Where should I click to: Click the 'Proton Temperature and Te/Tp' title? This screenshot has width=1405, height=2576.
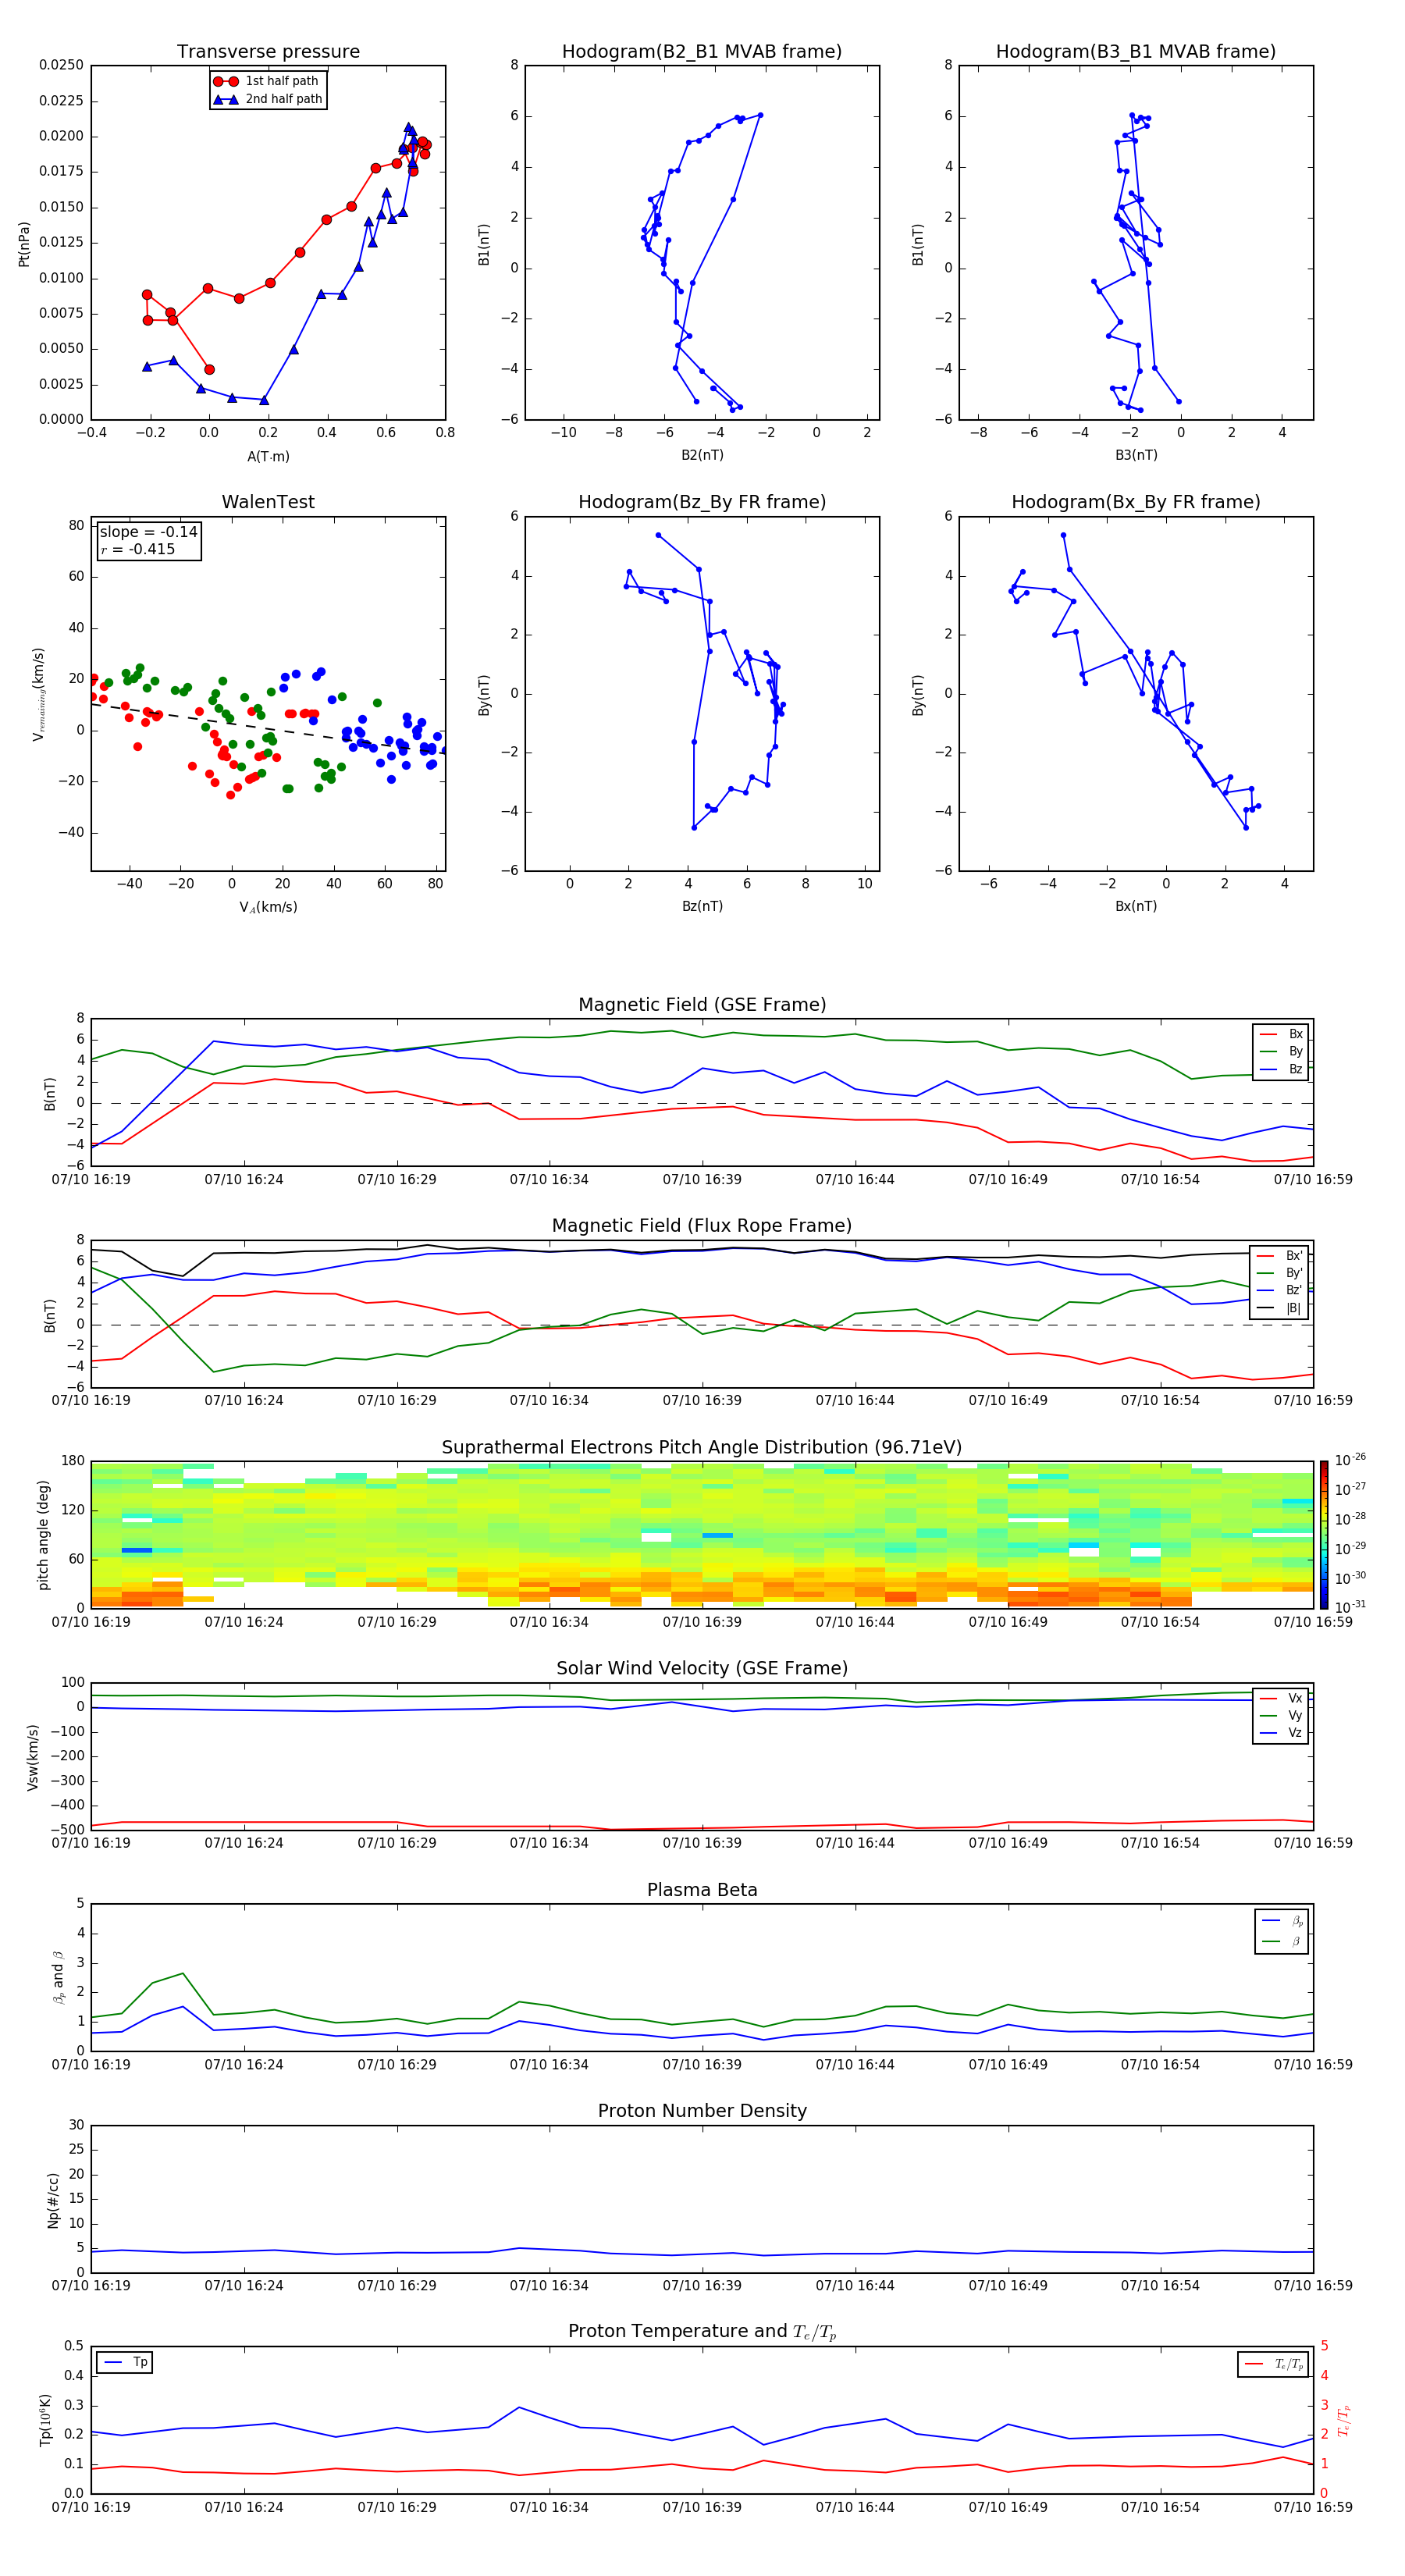(x=702, y=2331)
